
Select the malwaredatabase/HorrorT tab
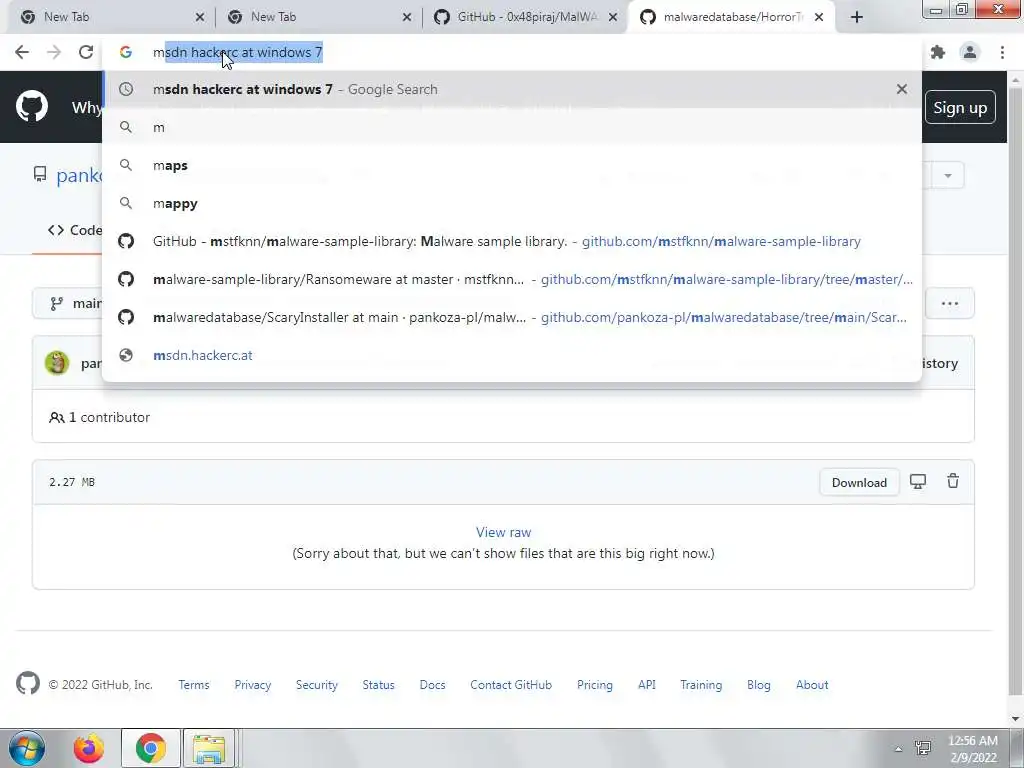point(730,17)
